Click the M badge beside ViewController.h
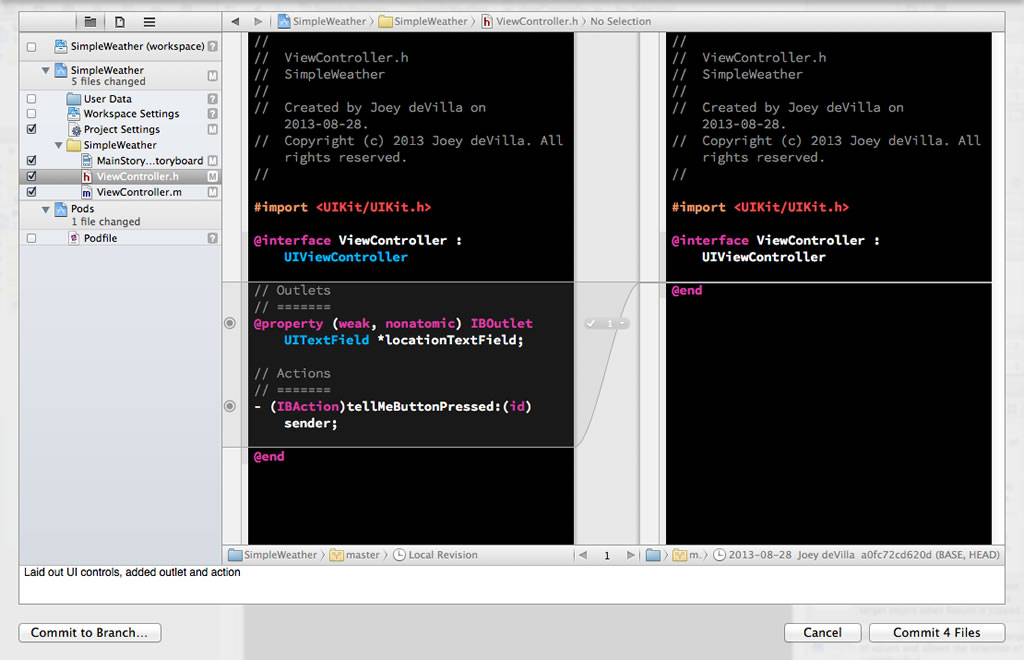This screenshot has height=660, width=1024. (x=212, y=176)
